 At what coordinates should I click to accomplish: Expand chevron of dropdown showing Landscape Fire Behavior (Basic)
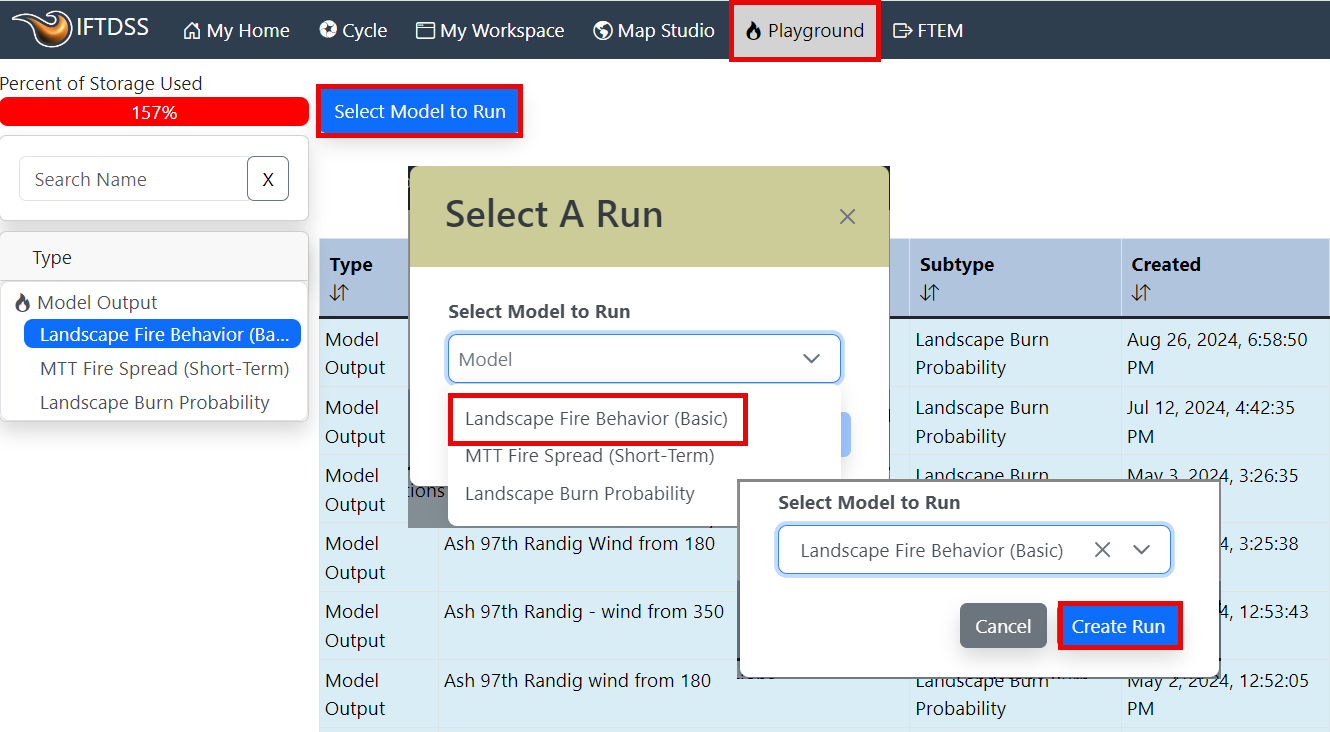coord(1141,550)
